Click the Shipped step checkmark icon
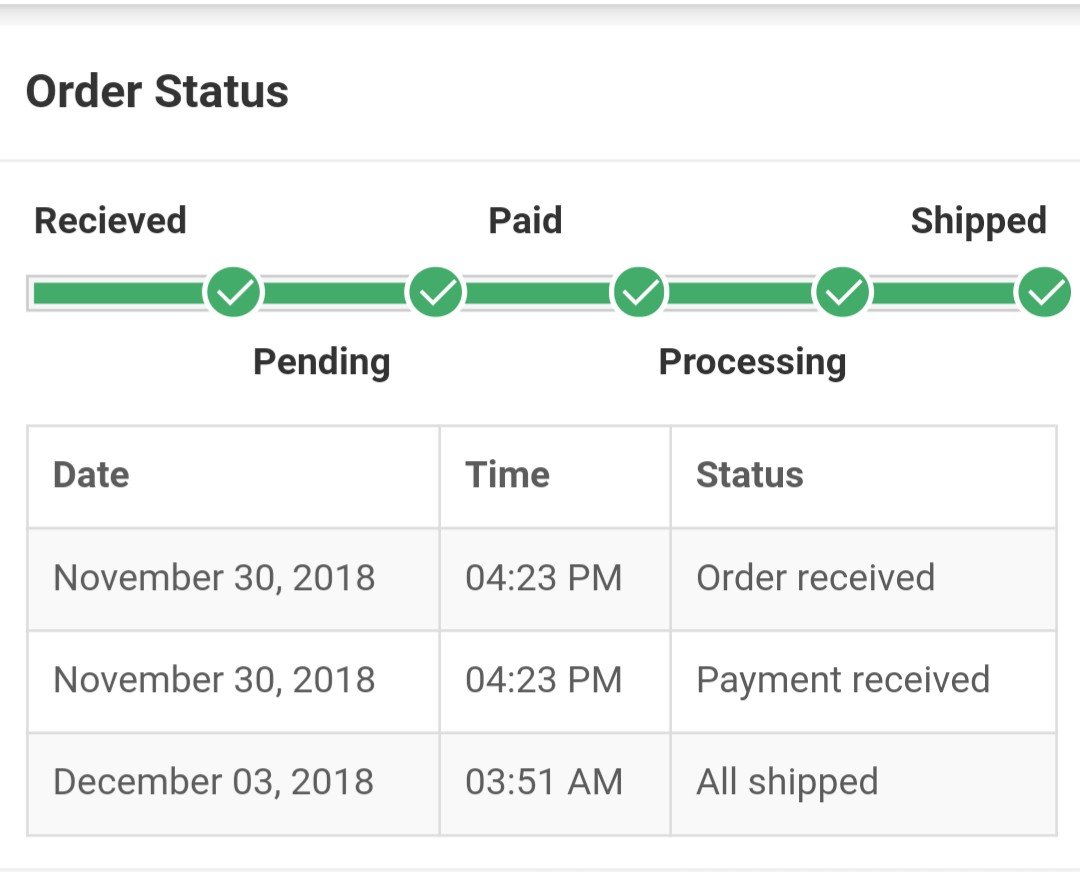 [x=1045, y=293]
